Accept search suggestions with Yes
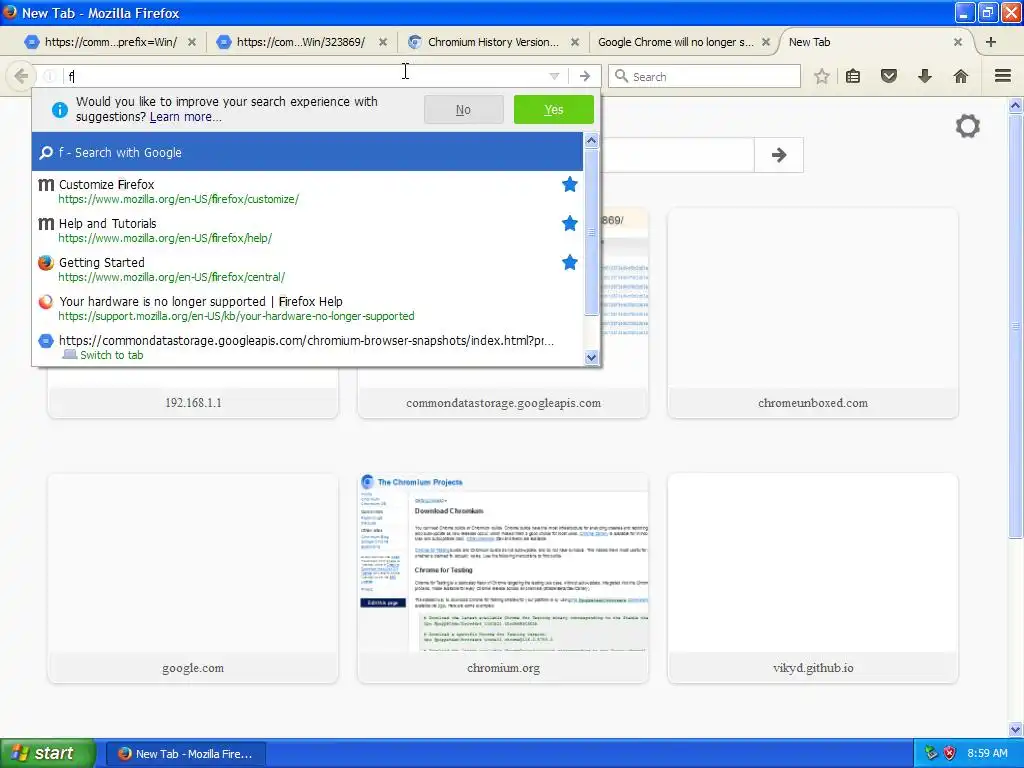1024x768 pixels. point(554,110)
